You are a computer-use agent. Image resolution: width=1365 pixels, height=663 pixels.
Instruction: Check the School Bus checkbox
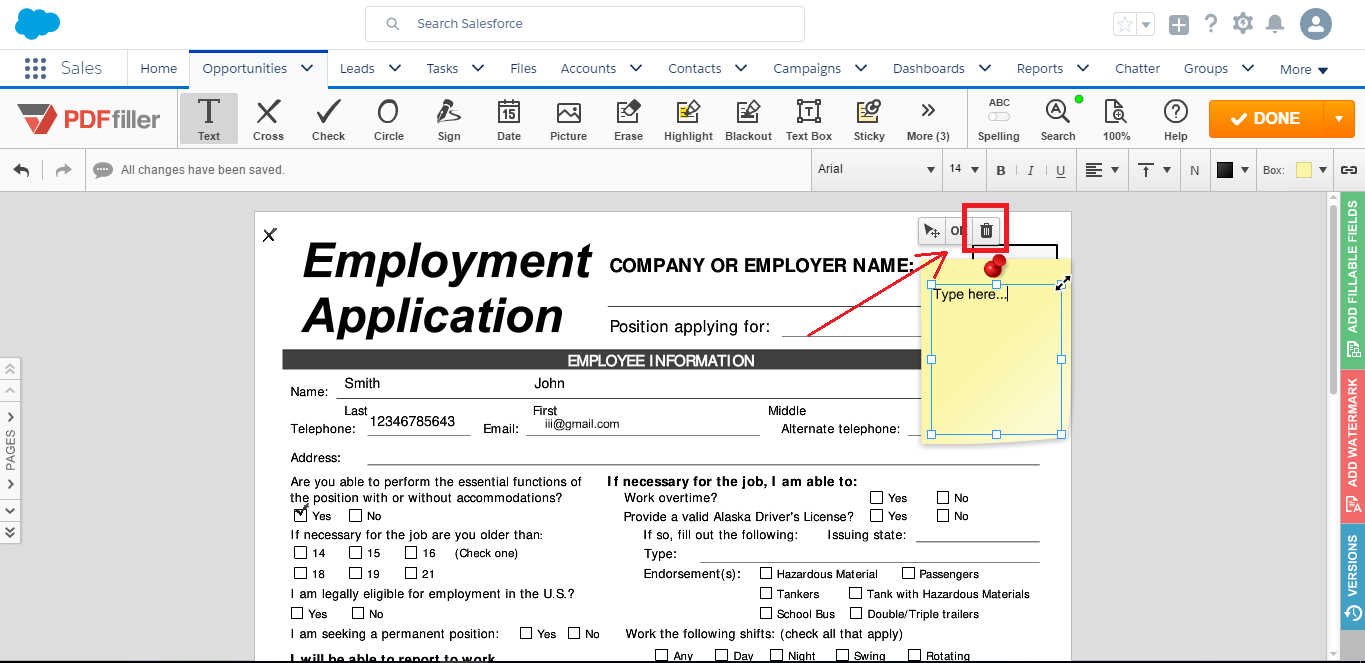766,613
